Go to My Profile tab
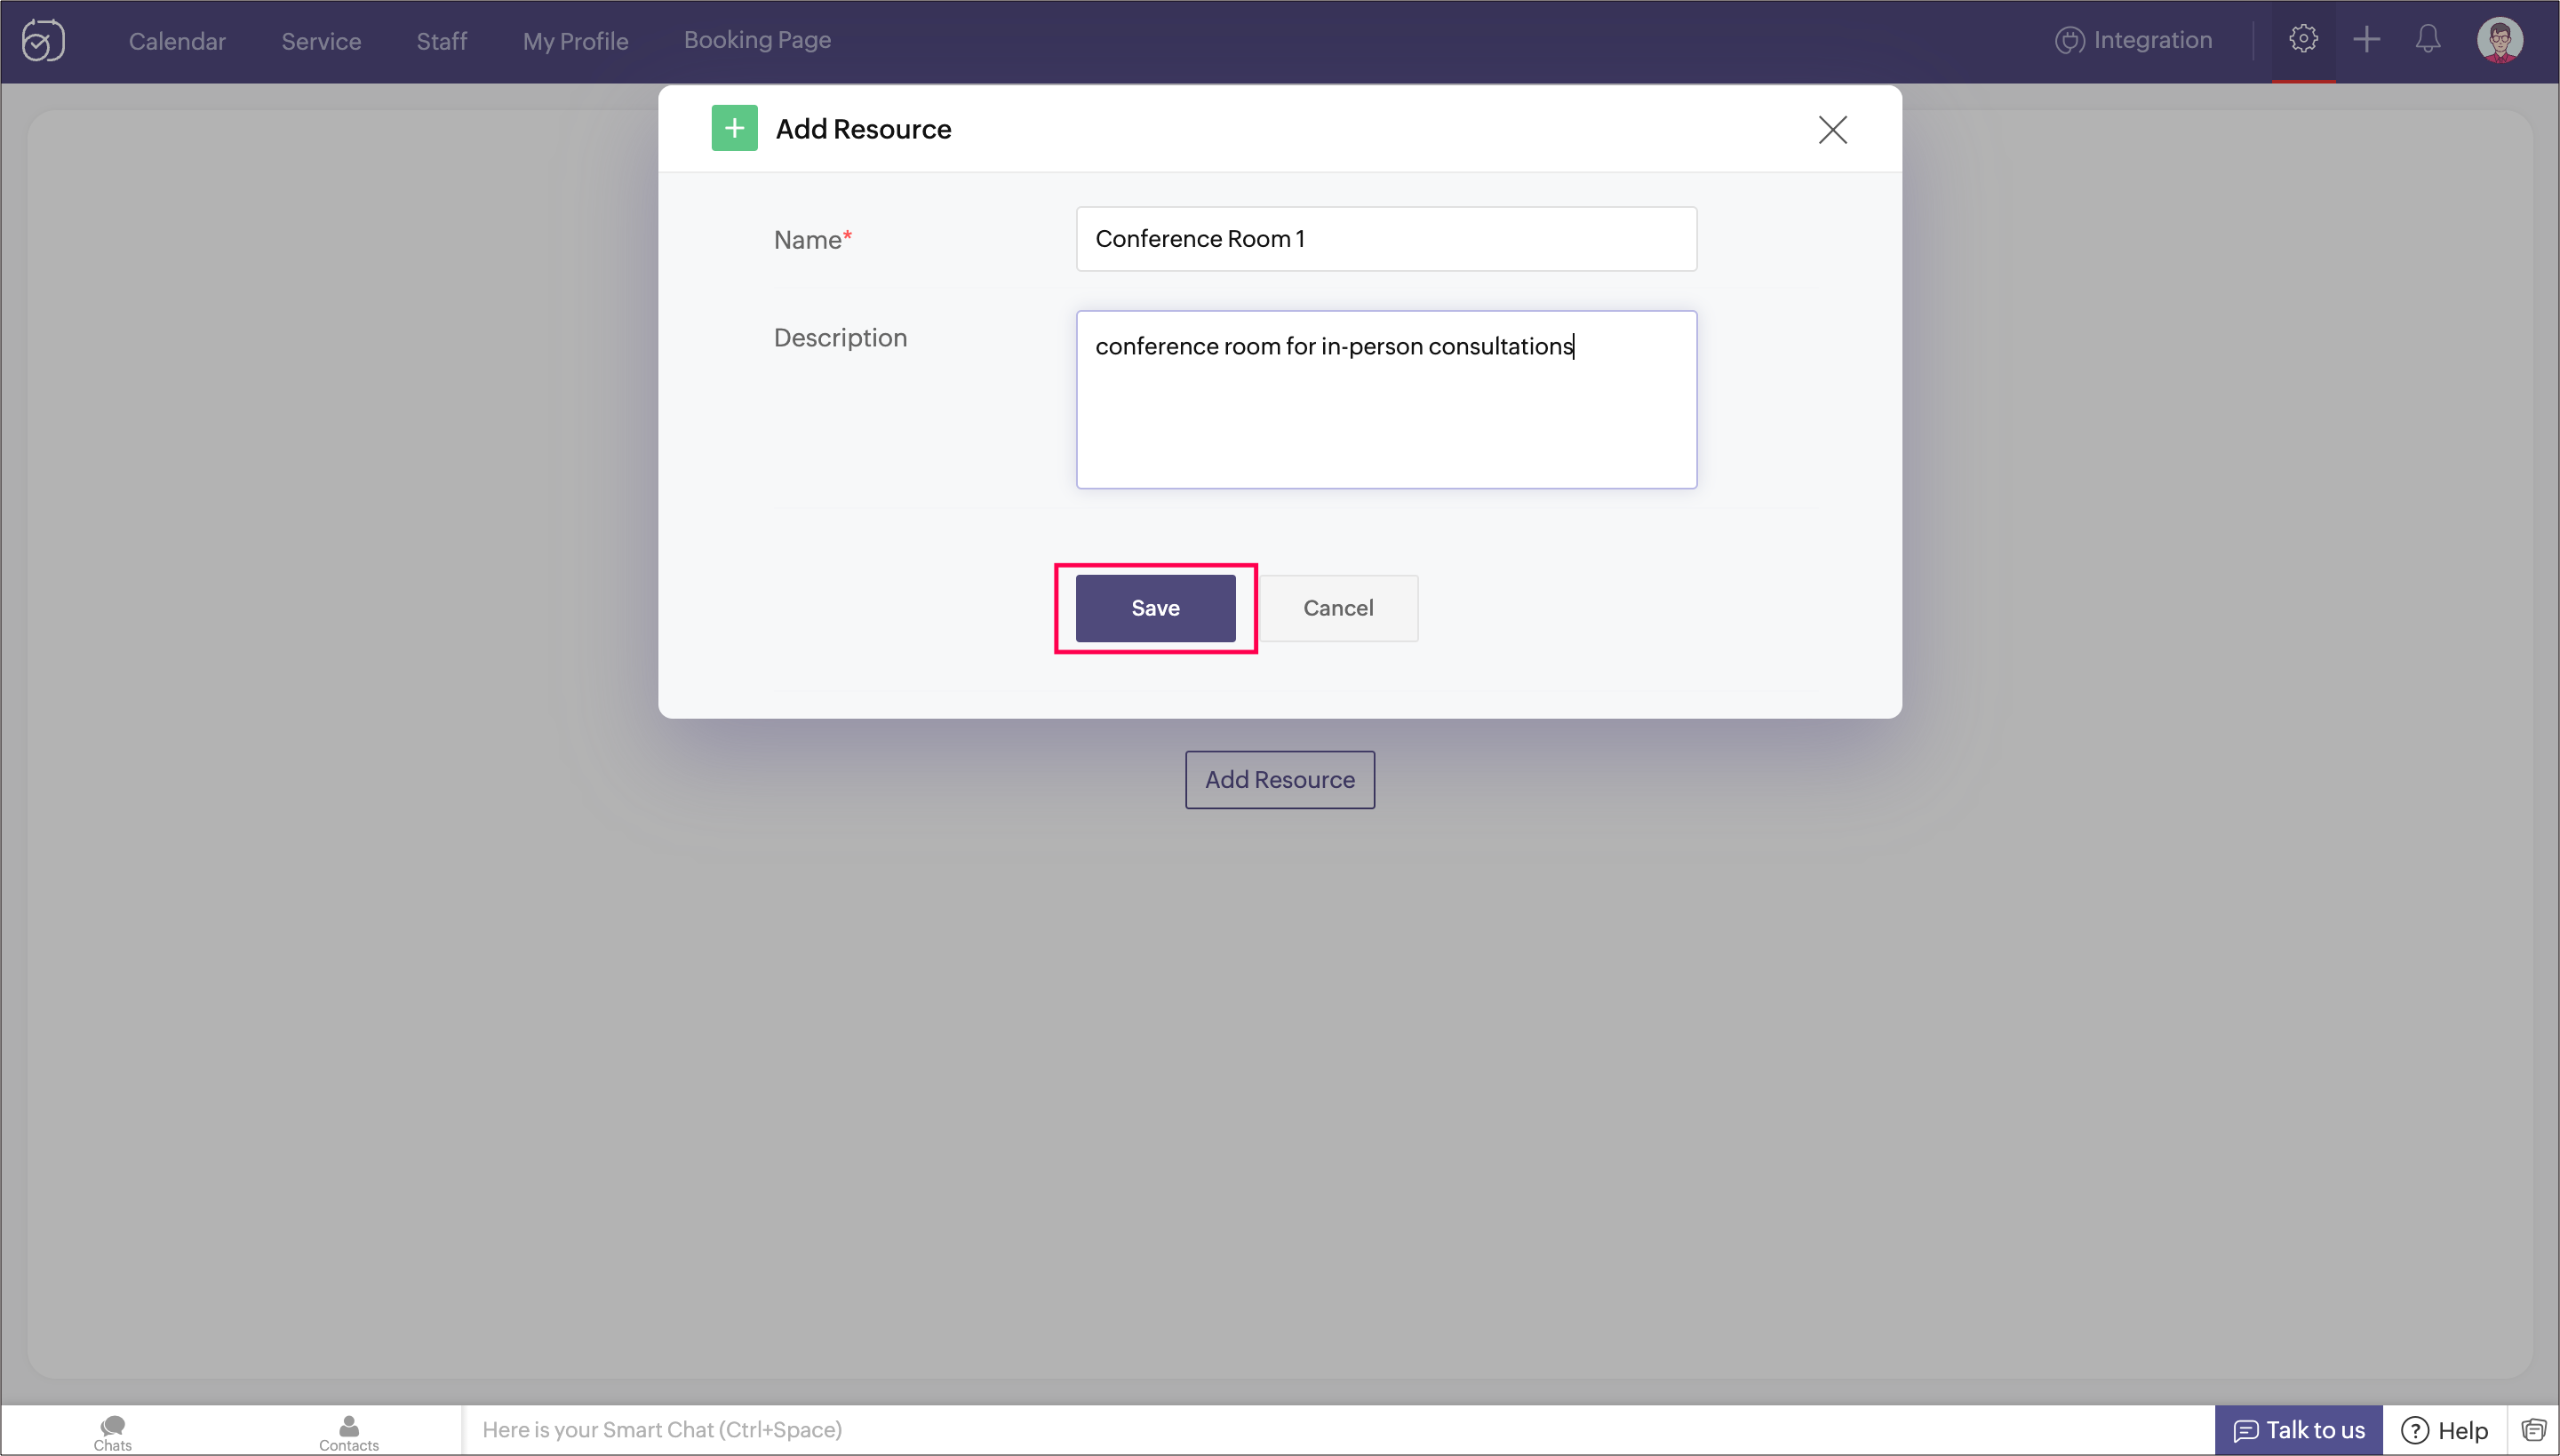 click(575, 41)
